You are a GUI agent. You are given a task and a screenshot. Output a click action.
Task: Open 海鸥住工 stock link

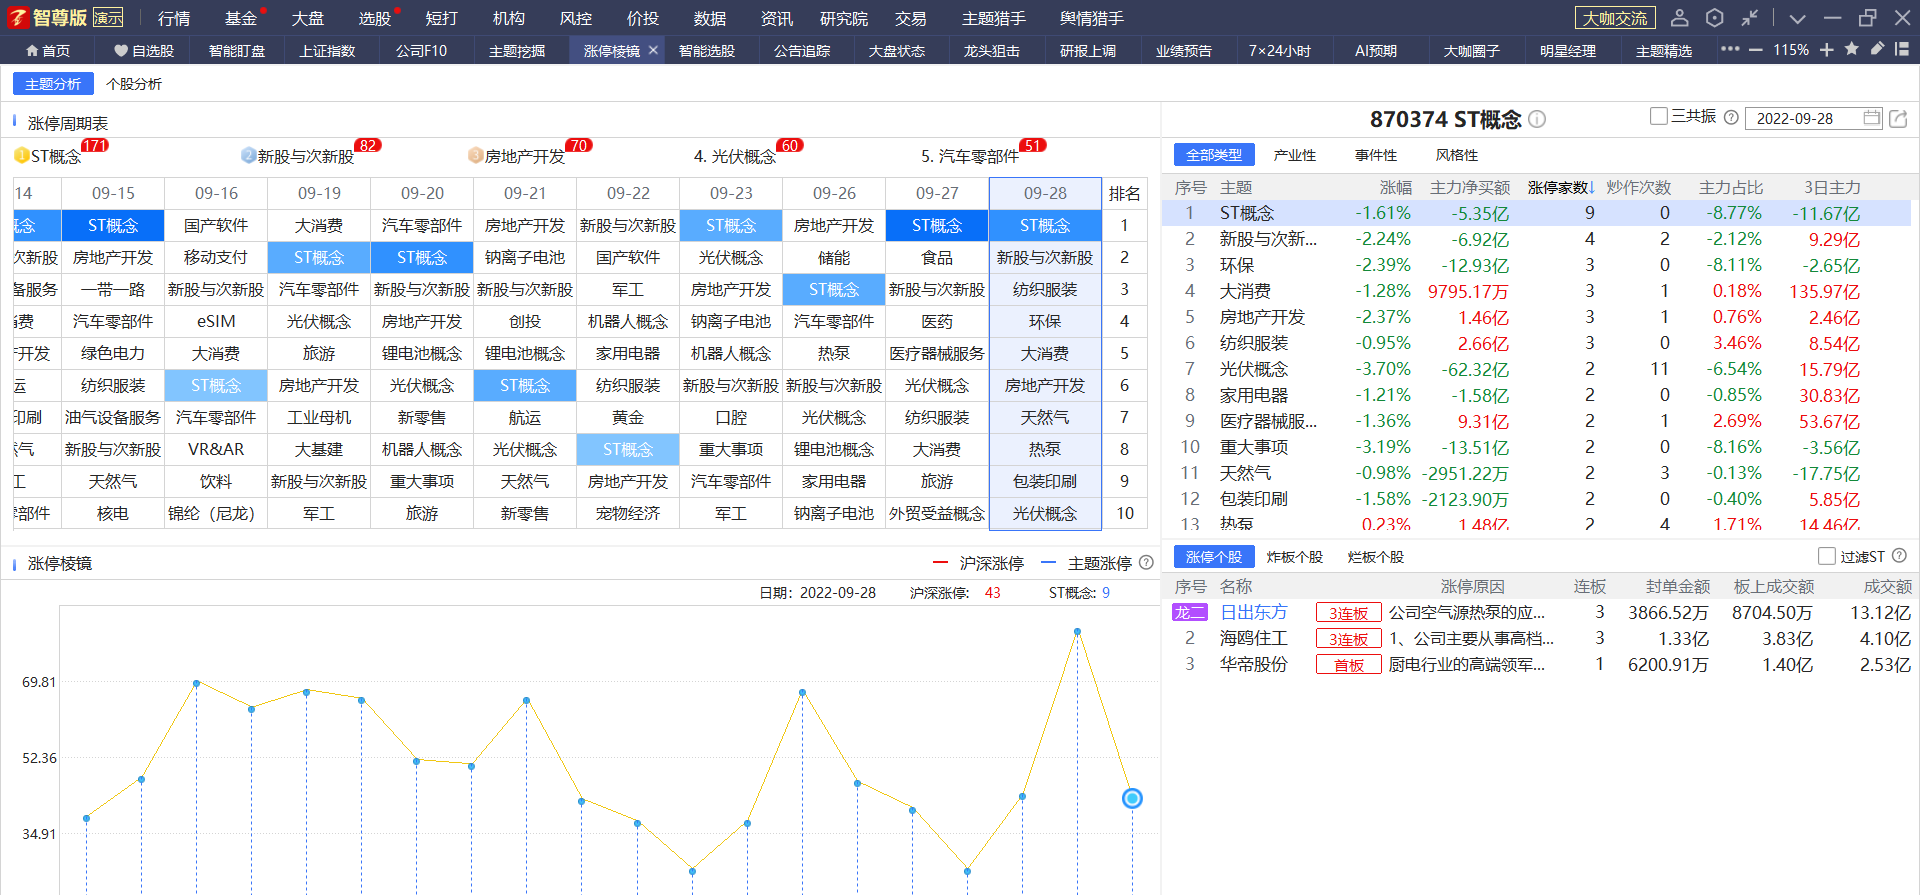coord(1254,638)
